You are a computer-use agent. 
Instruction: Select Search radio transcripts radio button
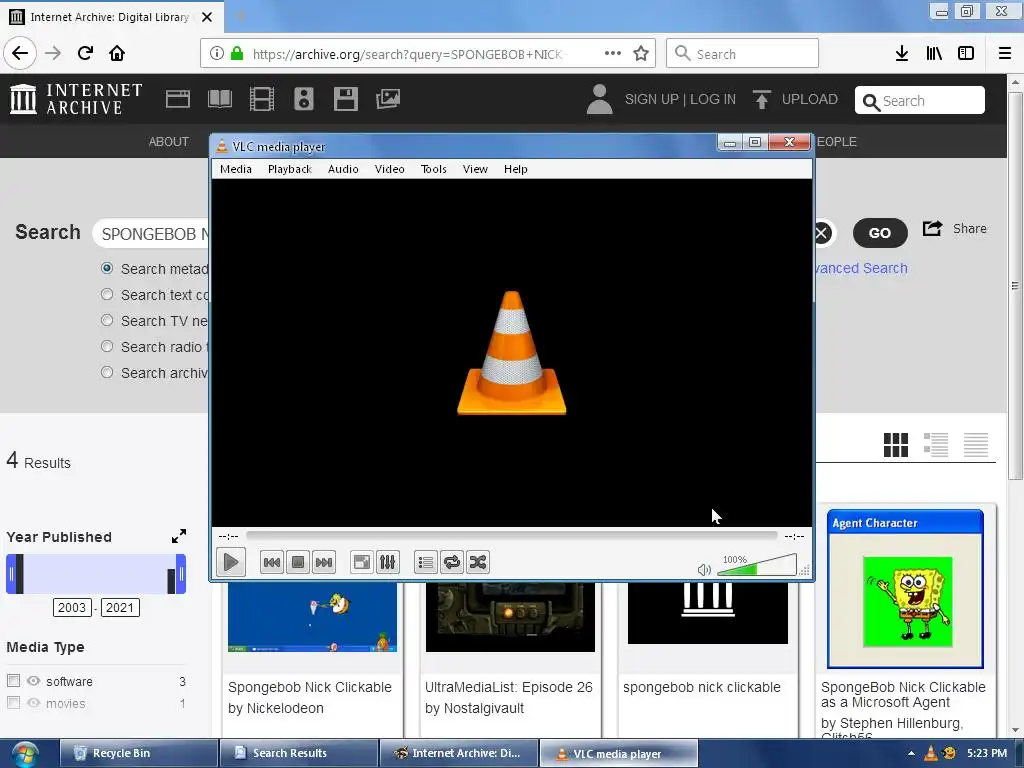107,347
